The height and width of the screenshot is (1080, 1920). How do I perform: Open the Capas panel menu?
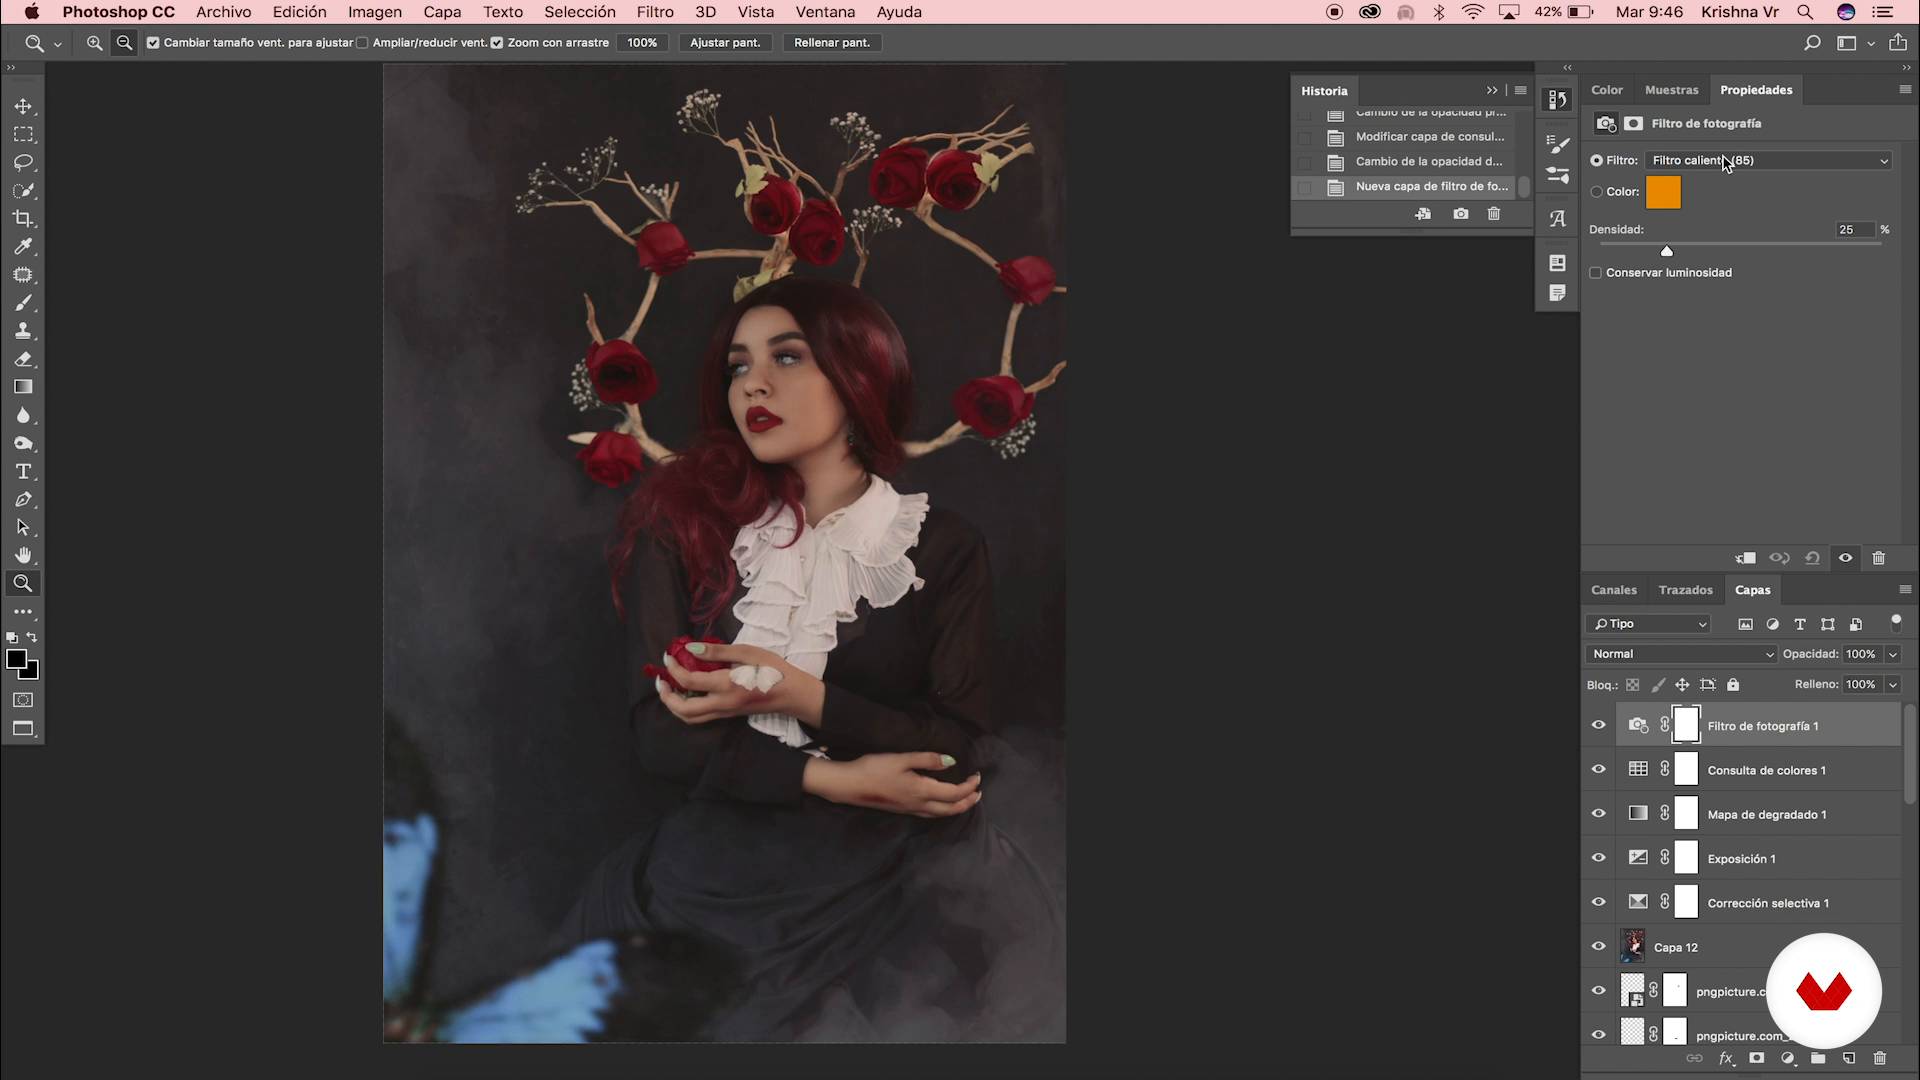pyautogui.click(x=1905, y=590)
